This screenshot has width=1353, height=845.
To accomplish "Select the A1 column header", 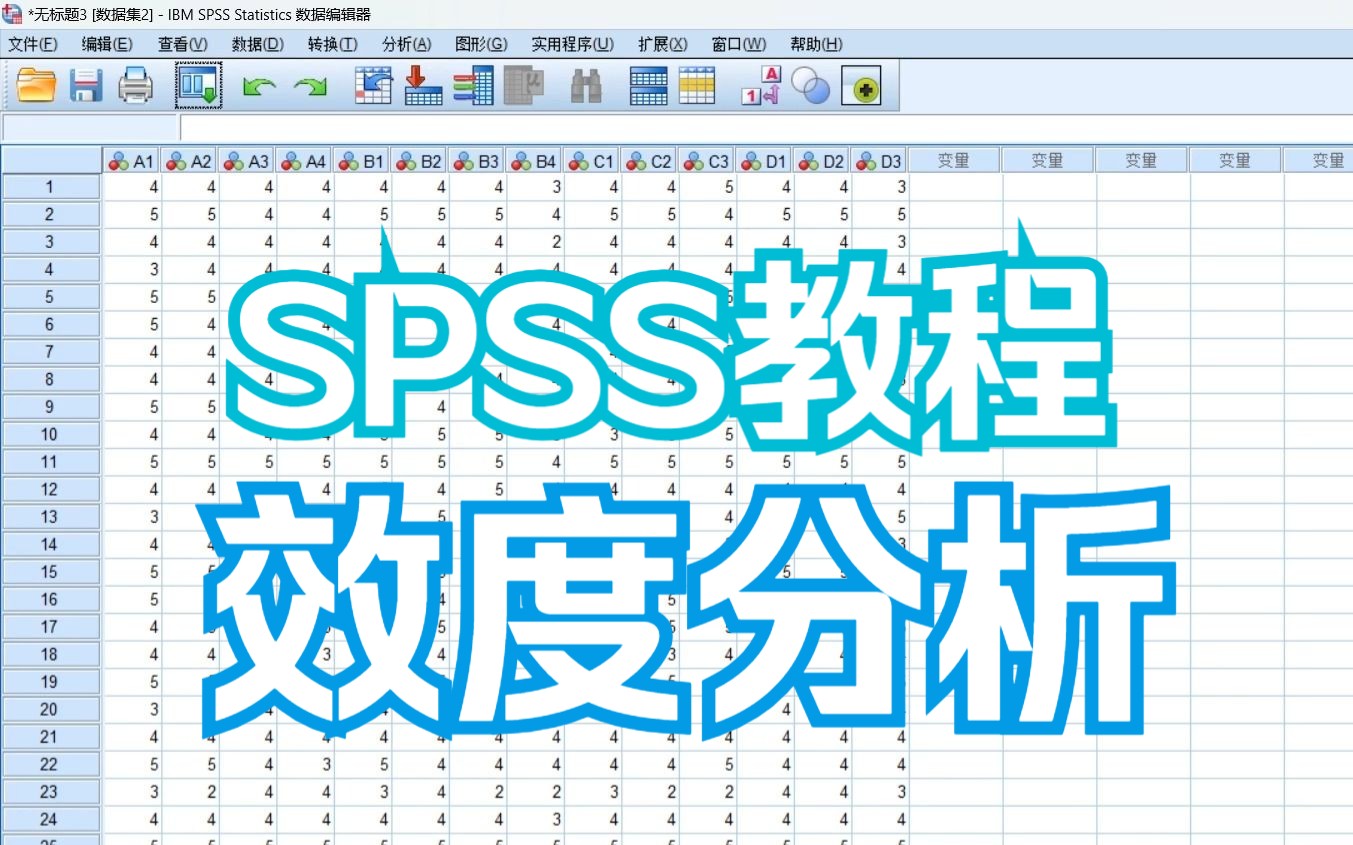I will point(132,161).
